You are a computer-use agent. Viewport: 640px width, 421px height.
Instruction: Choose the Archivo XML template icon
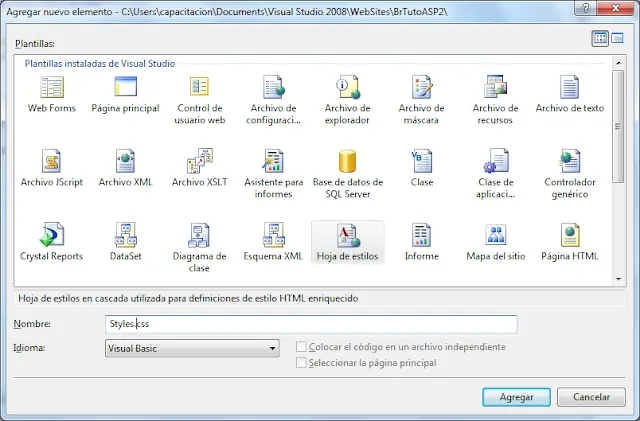click(126, 161)
